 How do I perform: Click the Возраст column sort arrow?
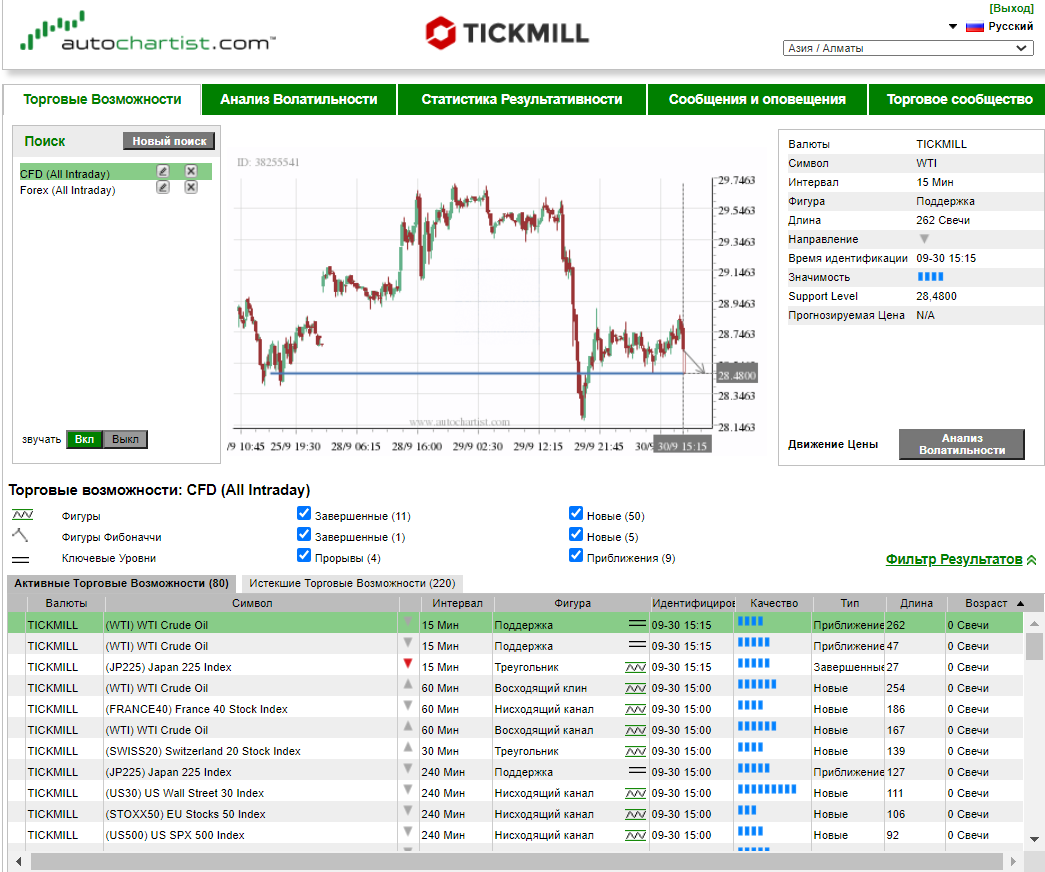point(1020,603)
